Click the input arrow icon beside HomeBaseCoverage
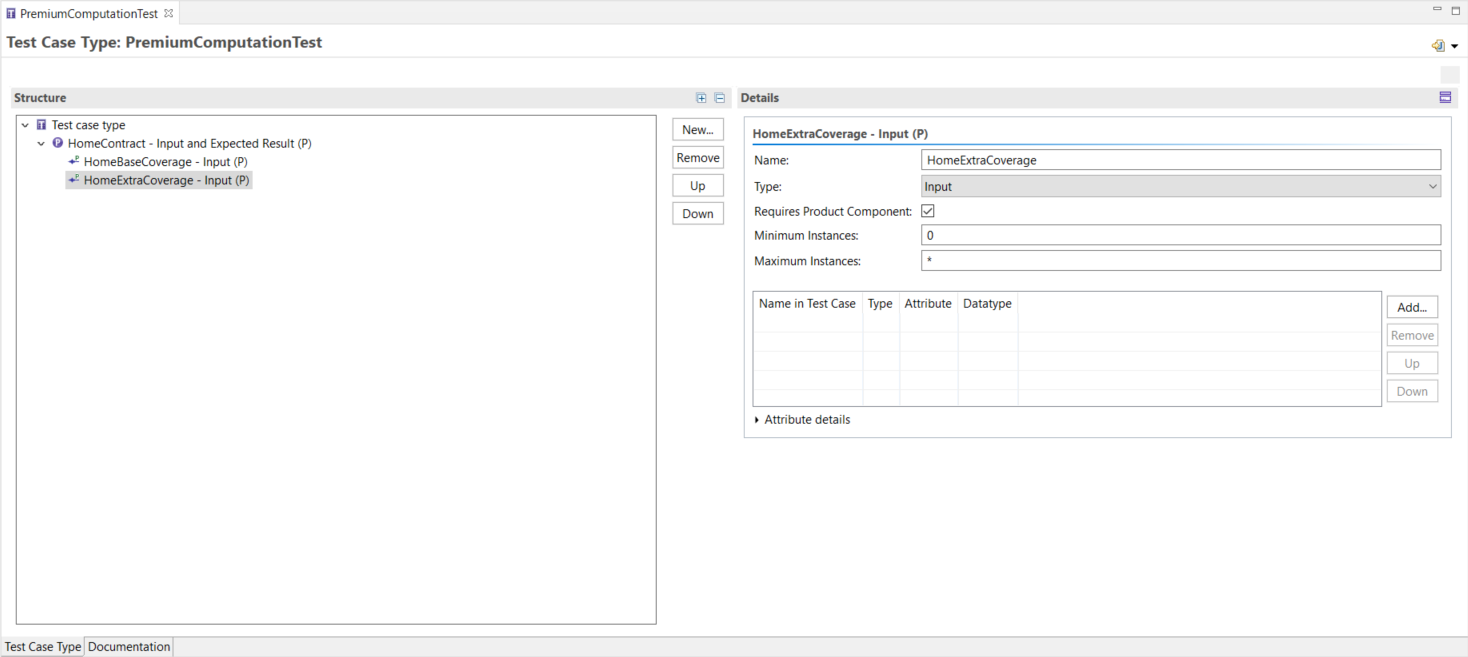 click(x=73, y=161)
